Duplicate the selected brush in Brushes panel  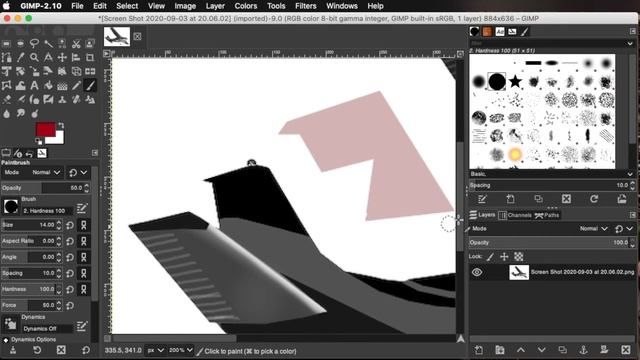point(538,199)
